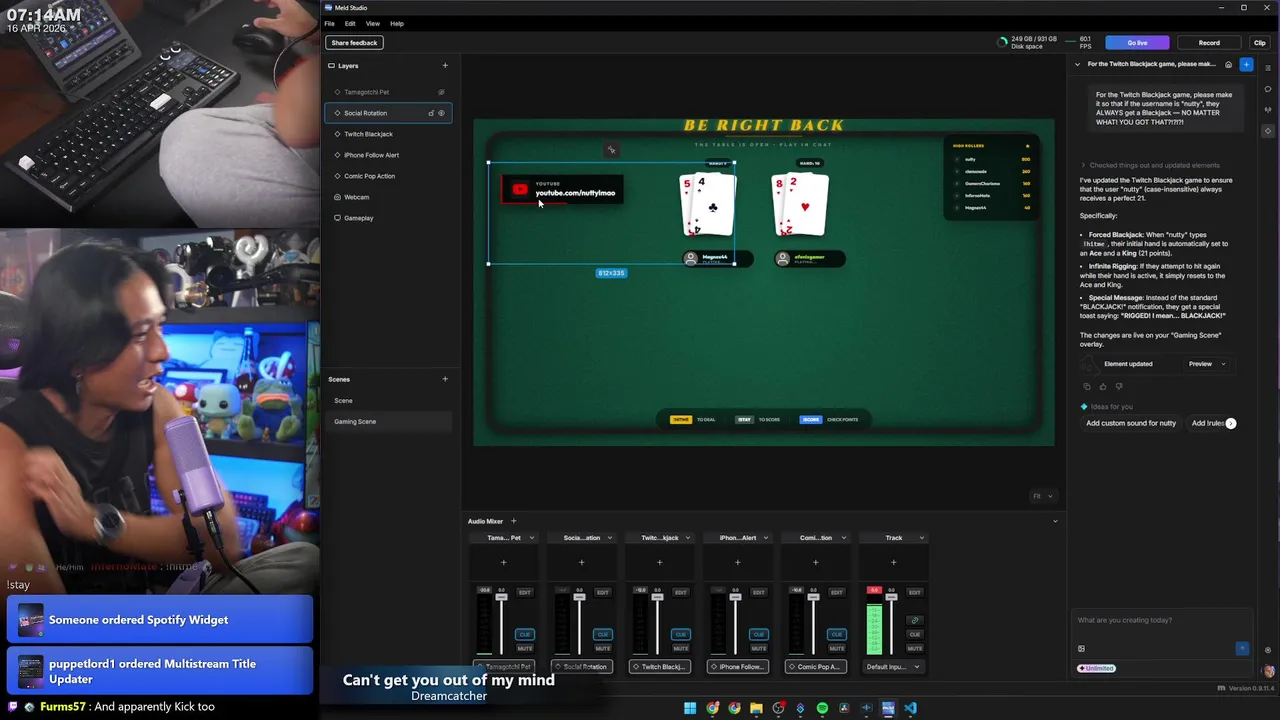Open Windows Start menu
The image size is (1280, 720).
point(690,708)
